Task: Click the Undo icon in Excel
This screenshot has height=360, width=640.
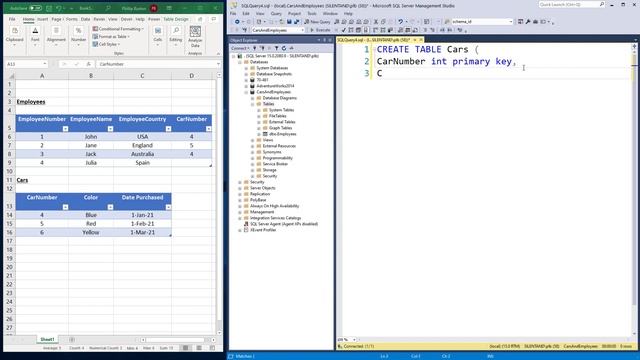Action: click(59, 8)
